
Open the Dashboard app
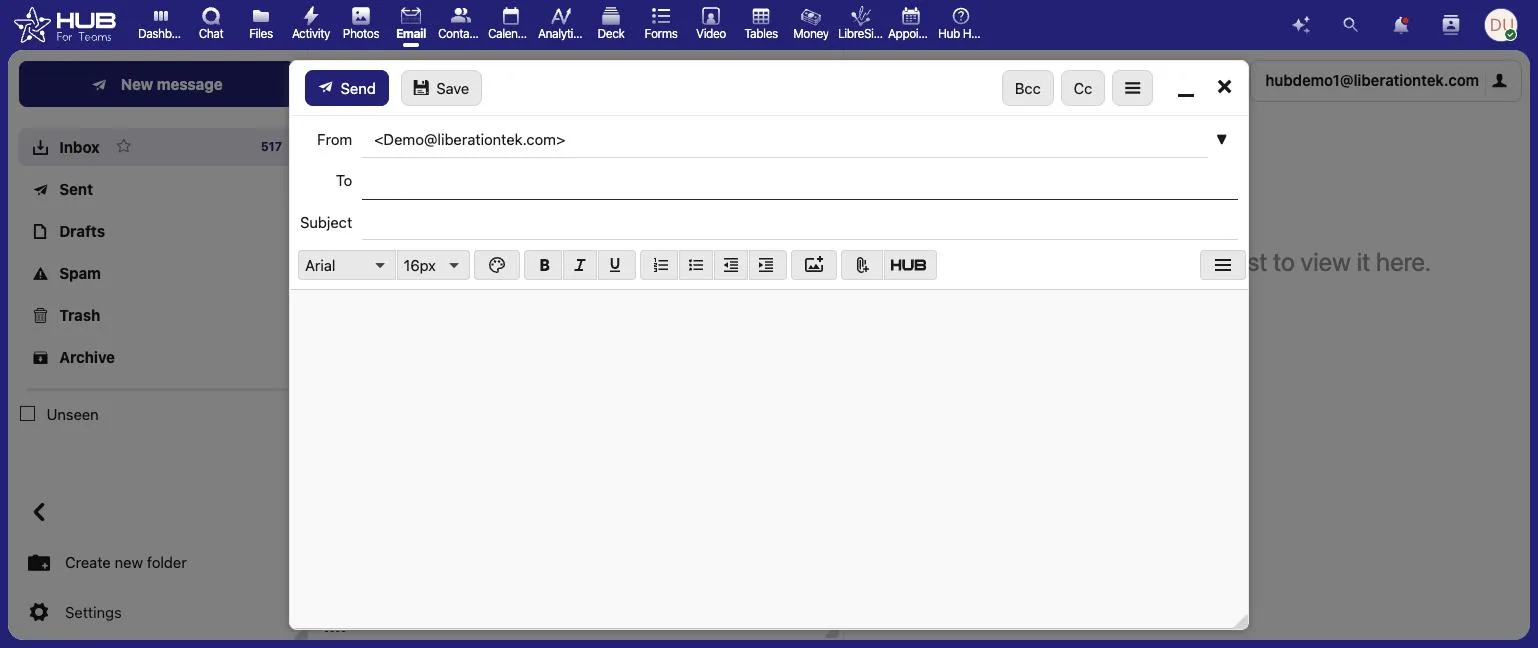160,24
